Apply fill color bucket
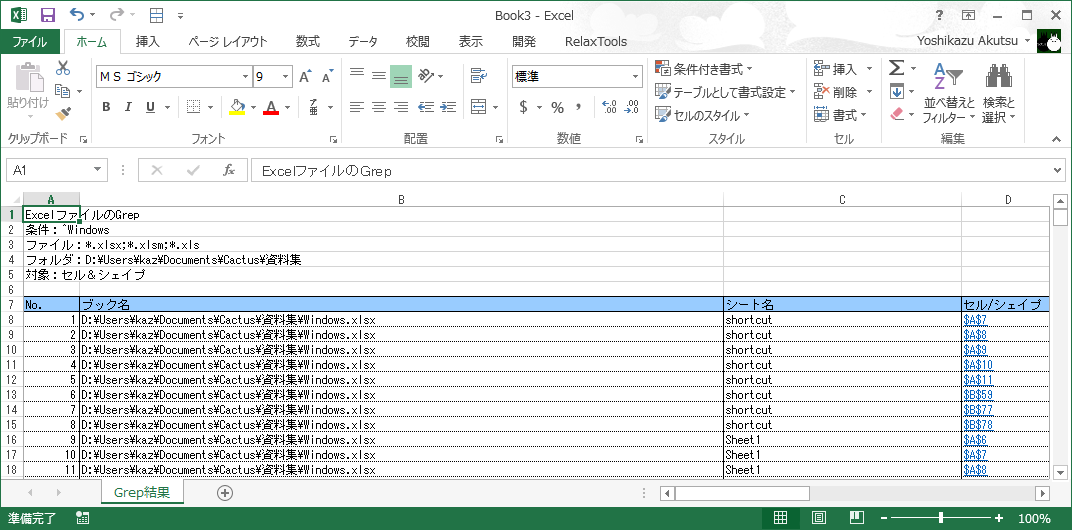1072x530 pixels. click(x=237, y=107)
